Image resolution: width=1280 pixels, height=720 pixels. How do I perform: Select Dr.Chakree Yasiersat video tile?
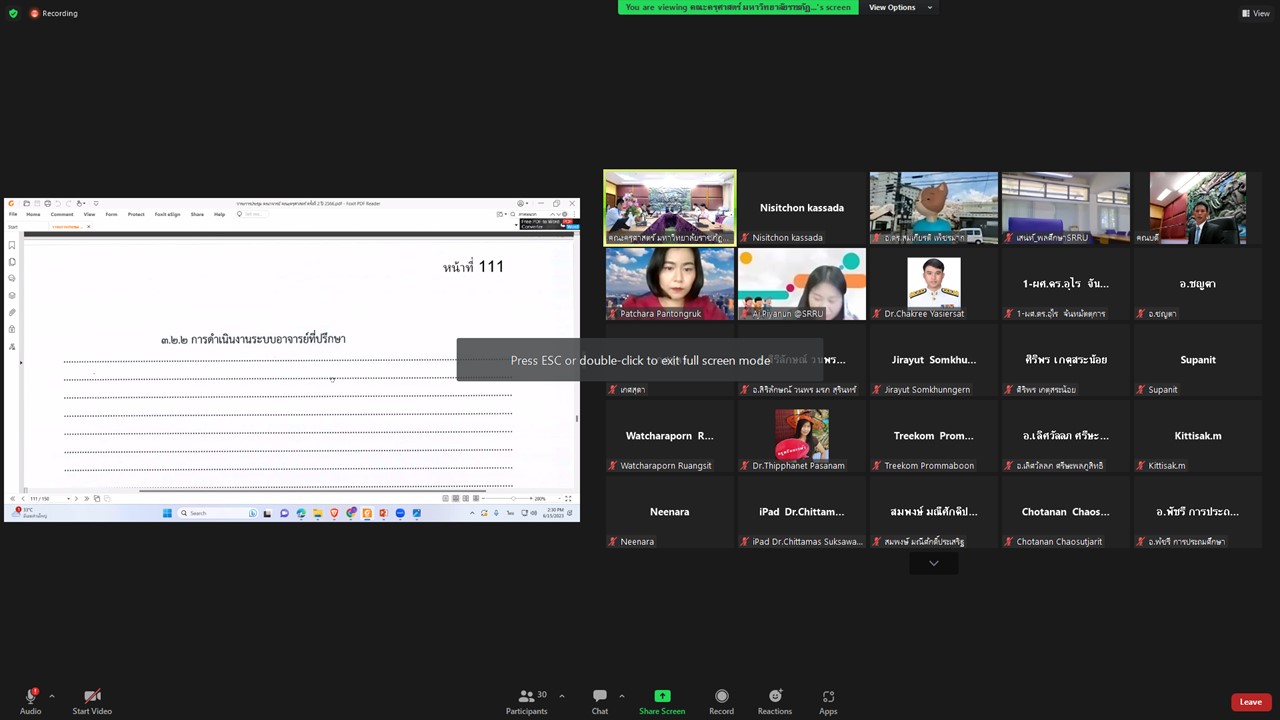pyautogui.click(x=933, y=284)
